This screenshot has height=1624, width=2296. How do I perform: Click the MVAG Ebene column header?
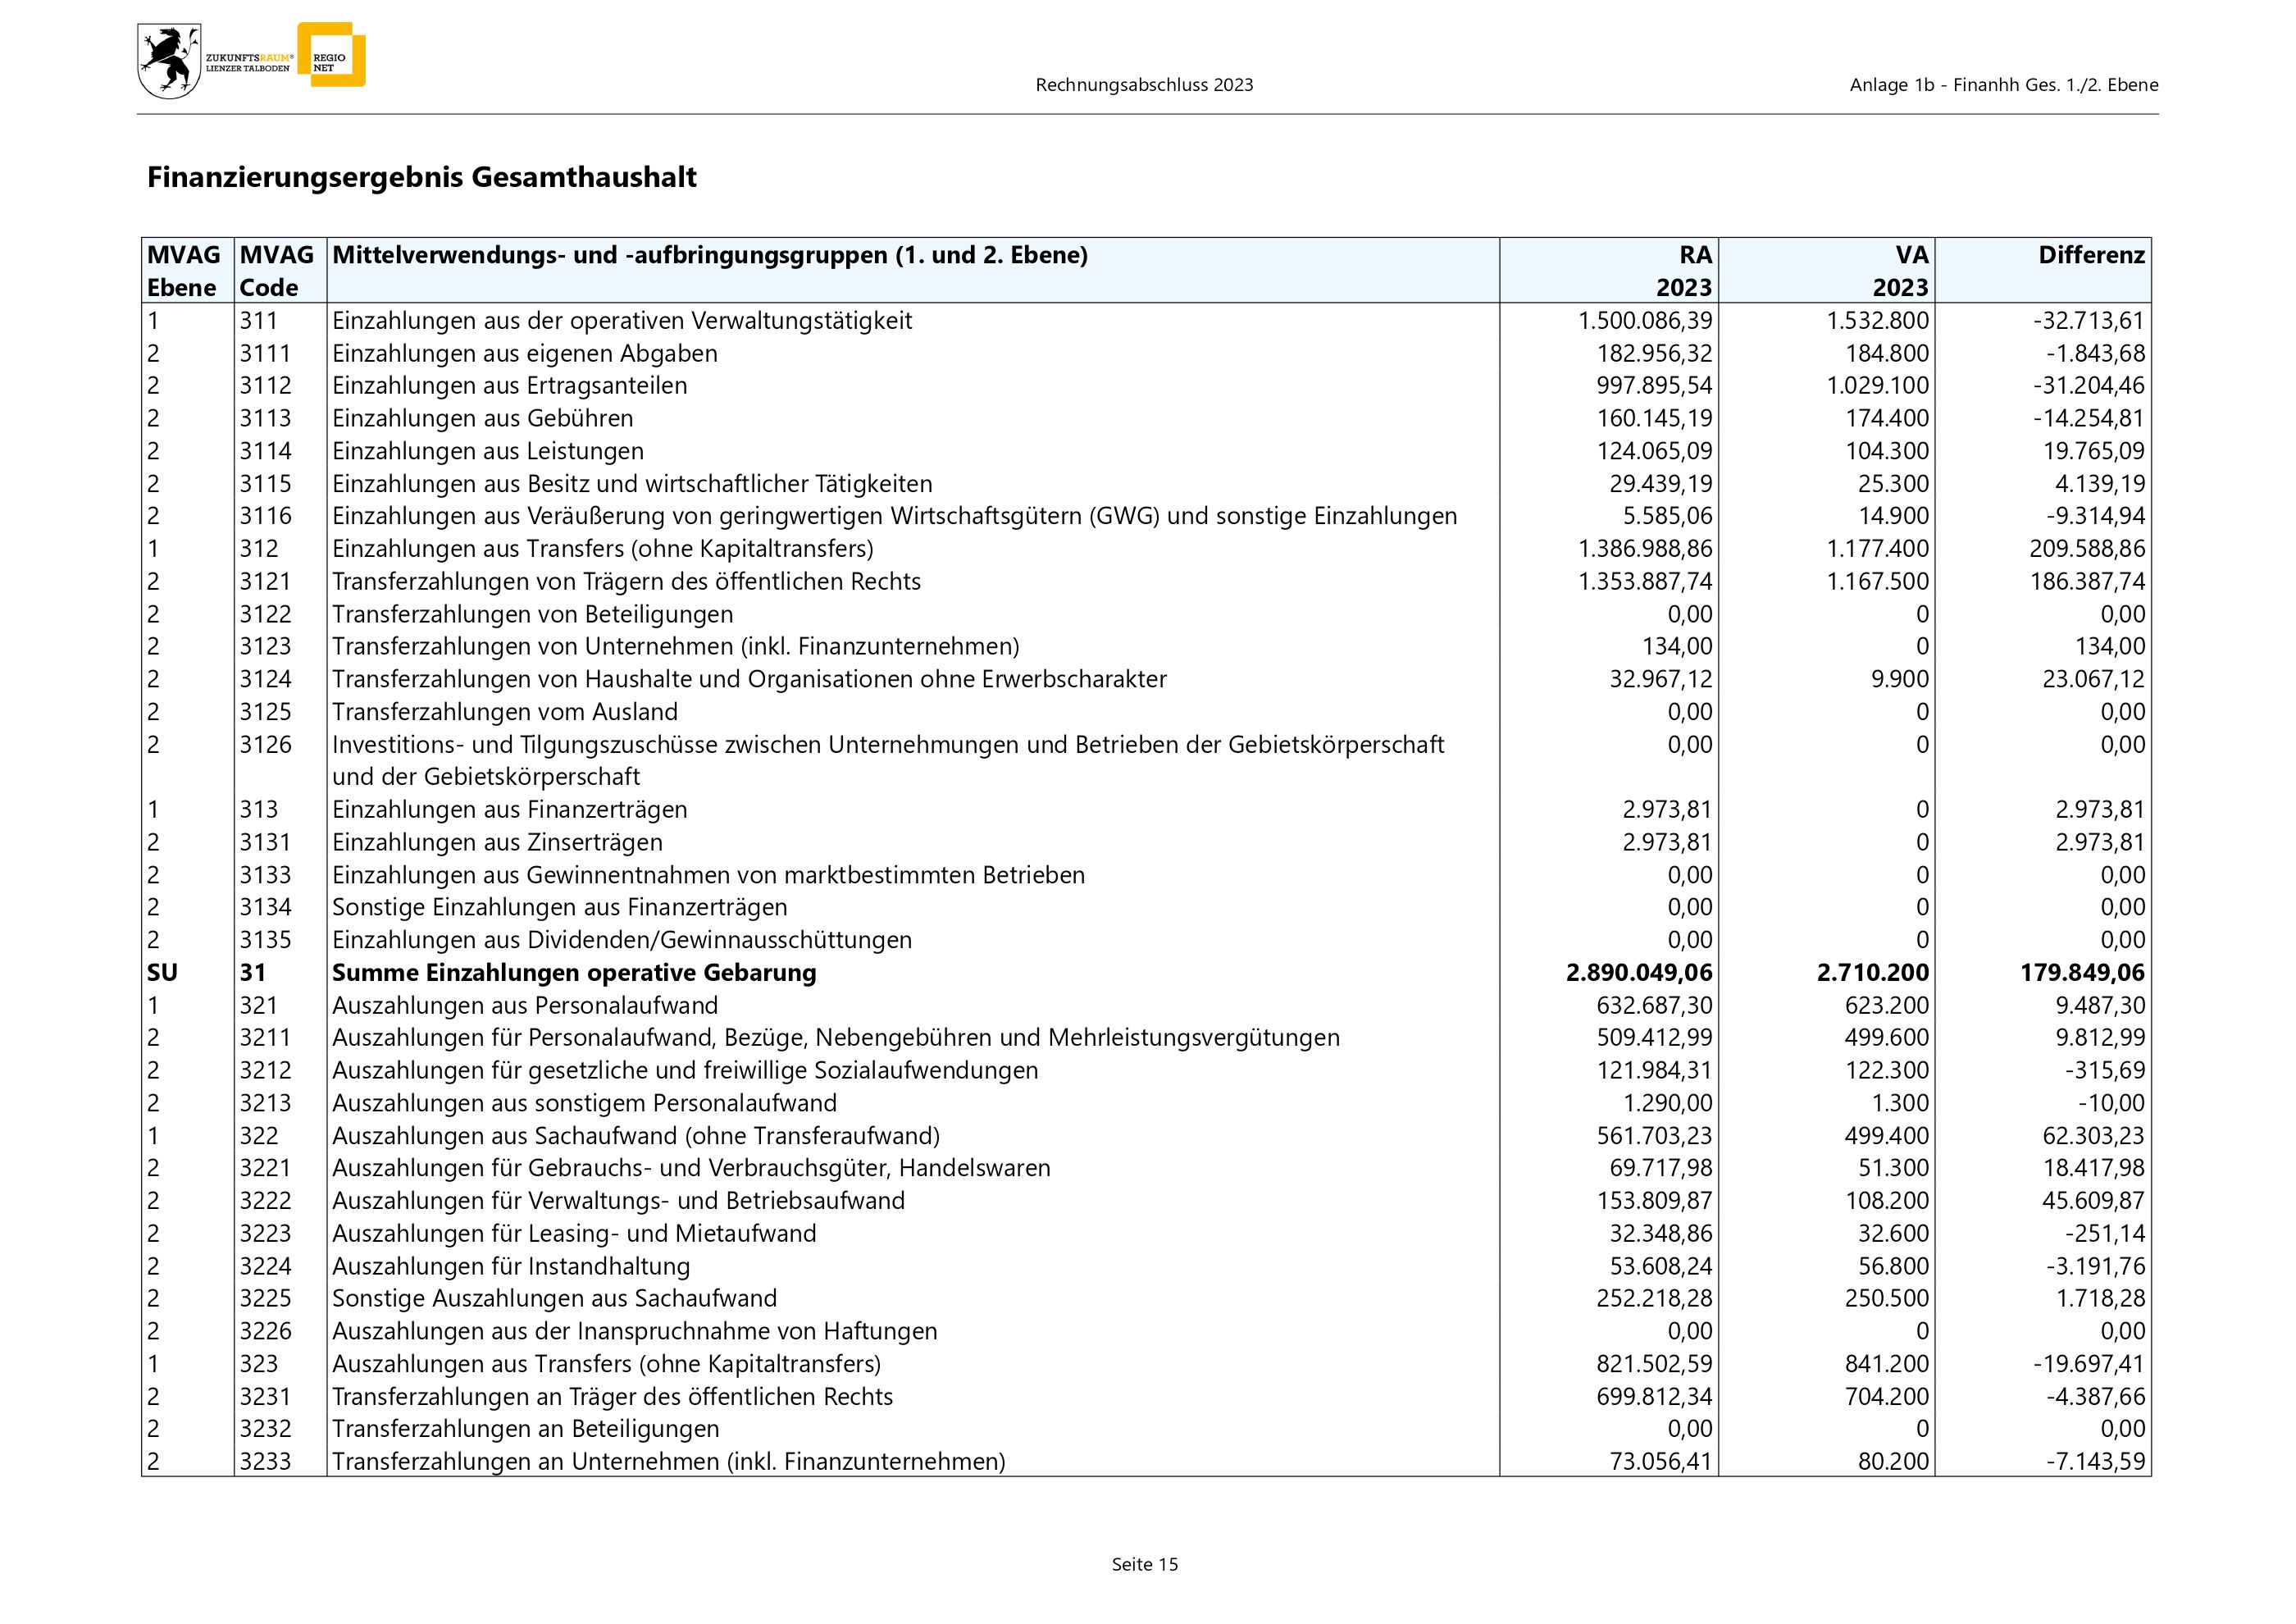184,271
